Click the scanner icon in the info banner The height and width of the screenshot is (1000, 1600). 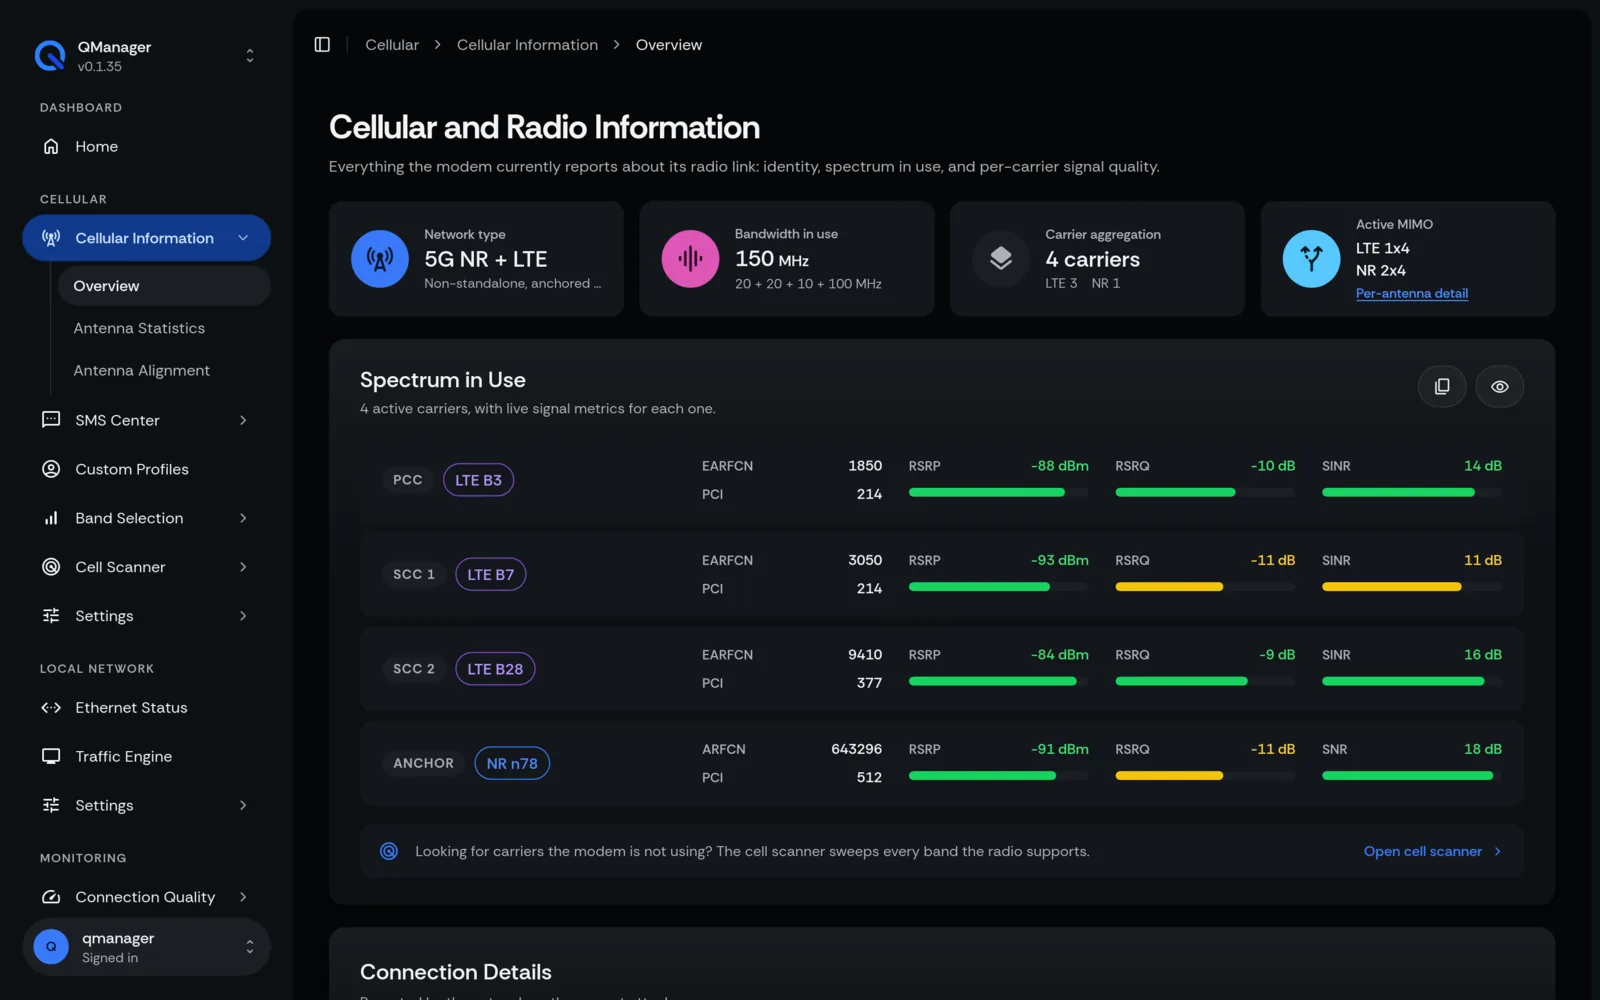[389, 851]
